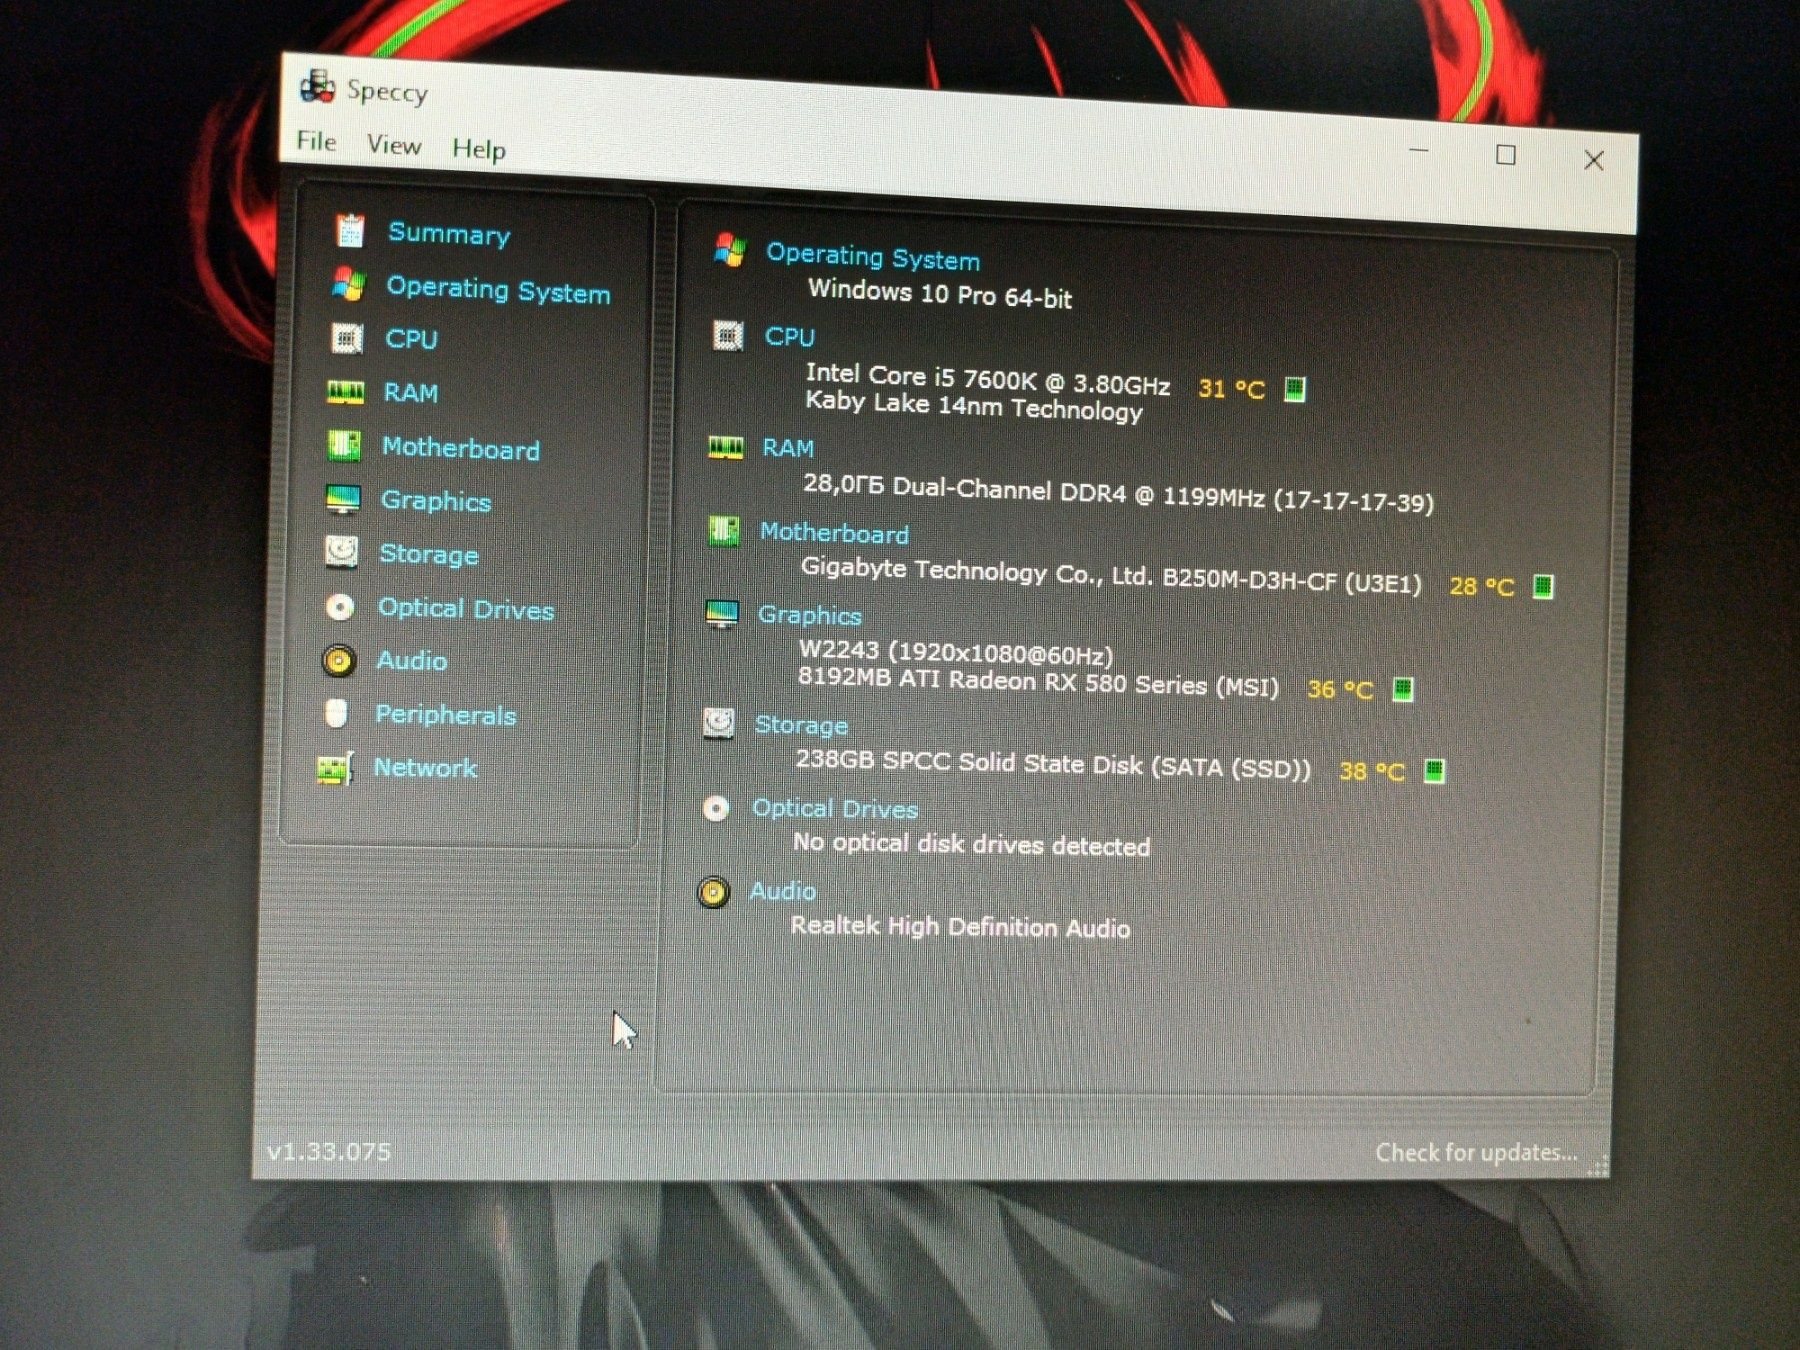Viewport: 1800px width, 1350px height.
Task: Open the CPU heading link in summary
Action: 790,337
